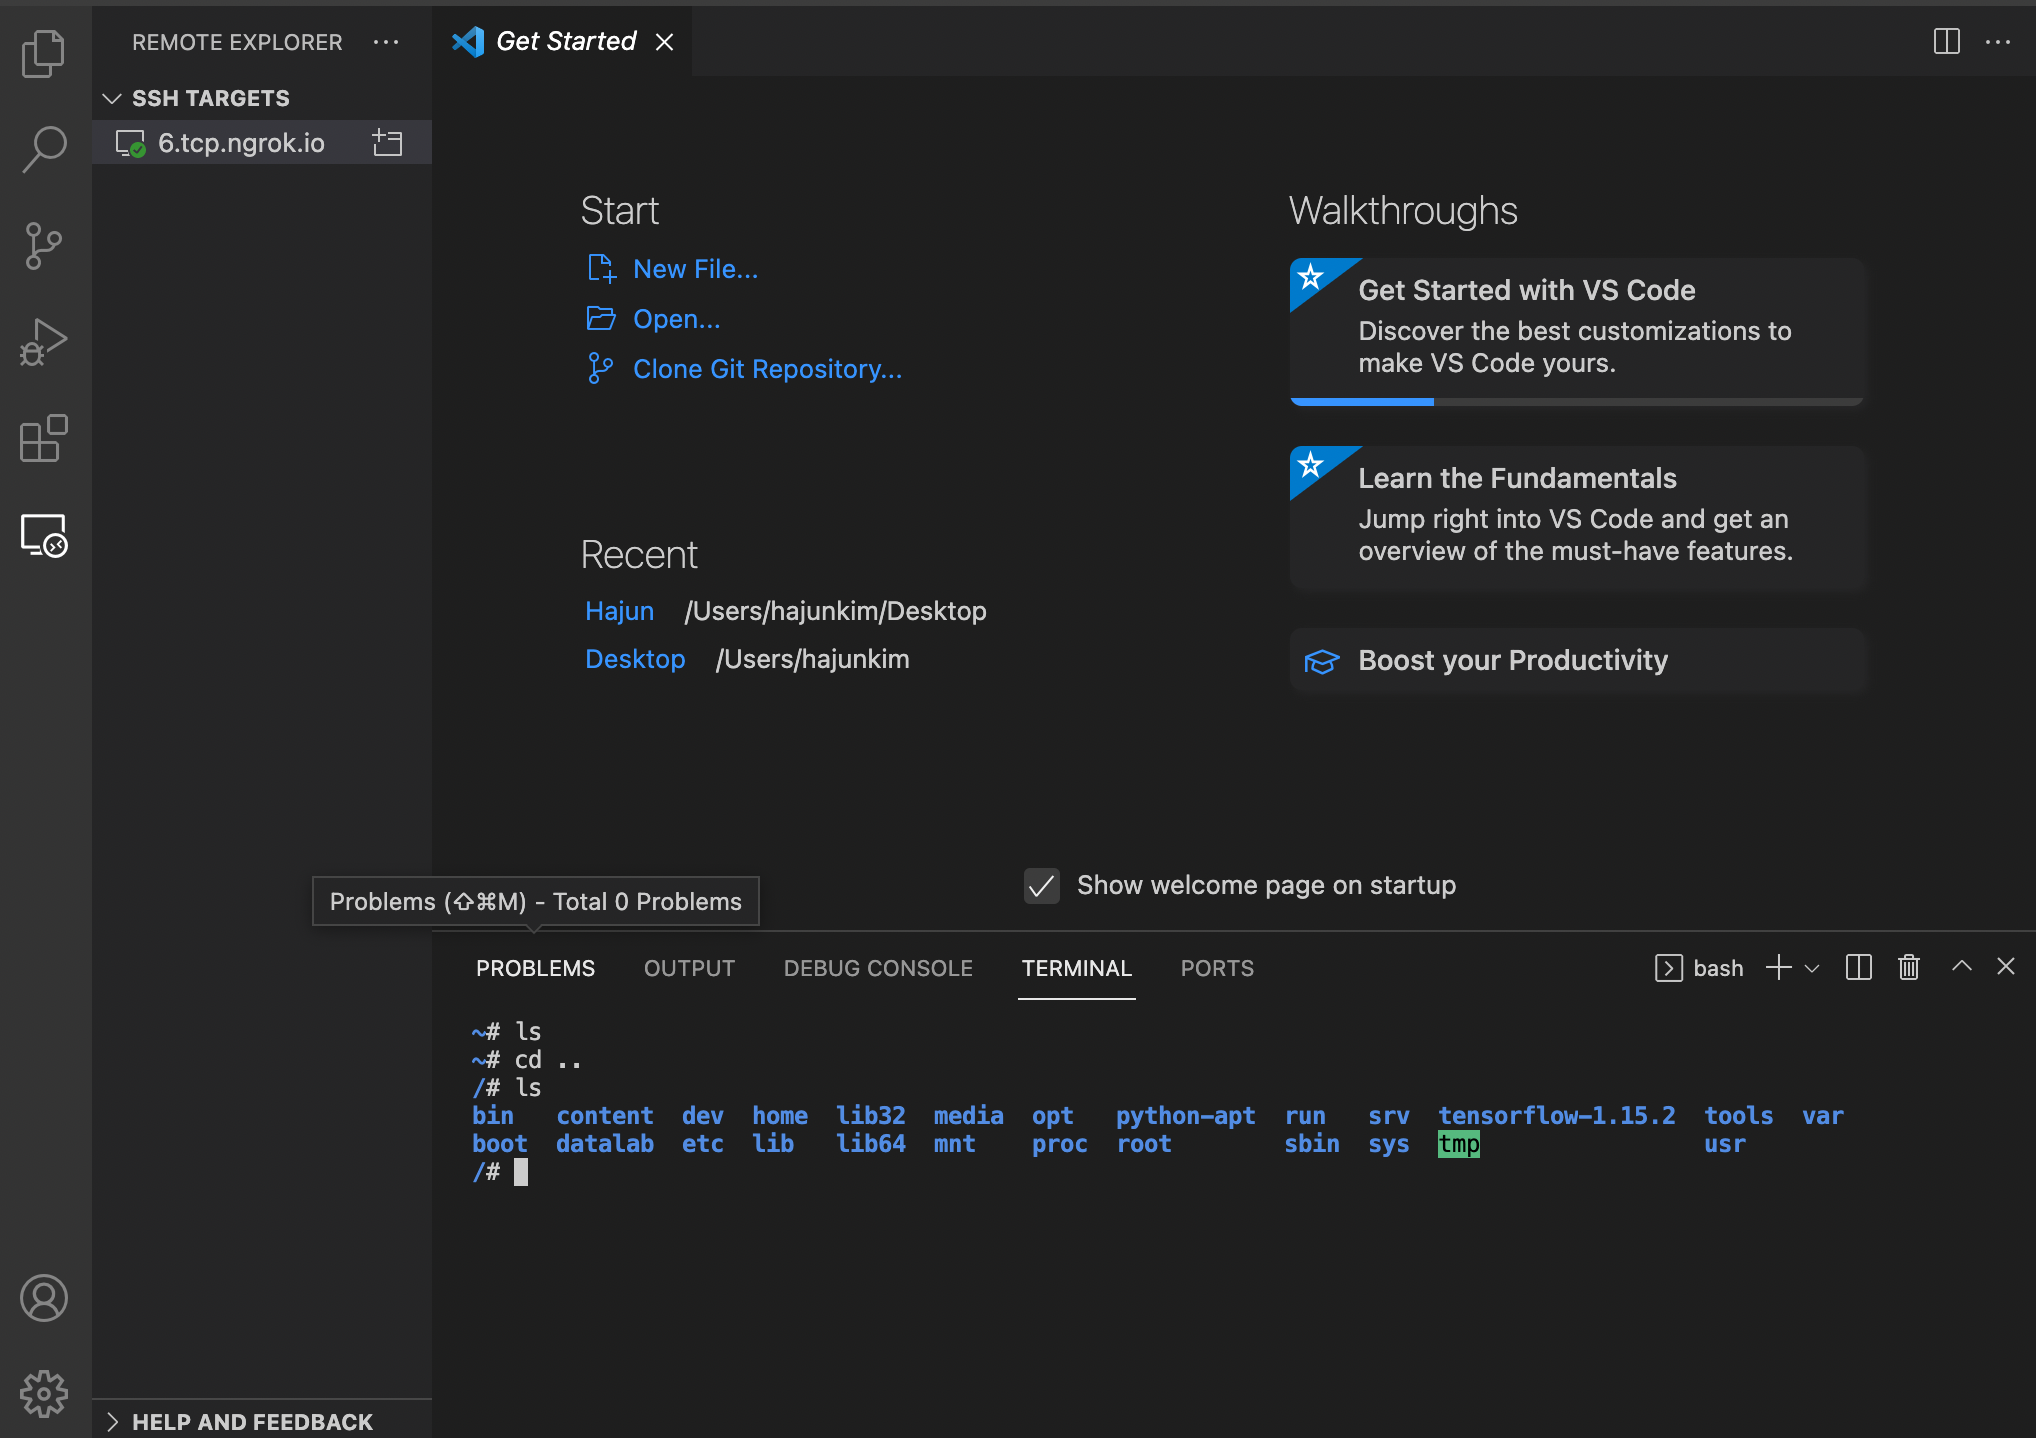This screenshot has width=2036, height=1438.
Task: Switch to the PORTS panel tab
Action: [x=1216, y=968]
